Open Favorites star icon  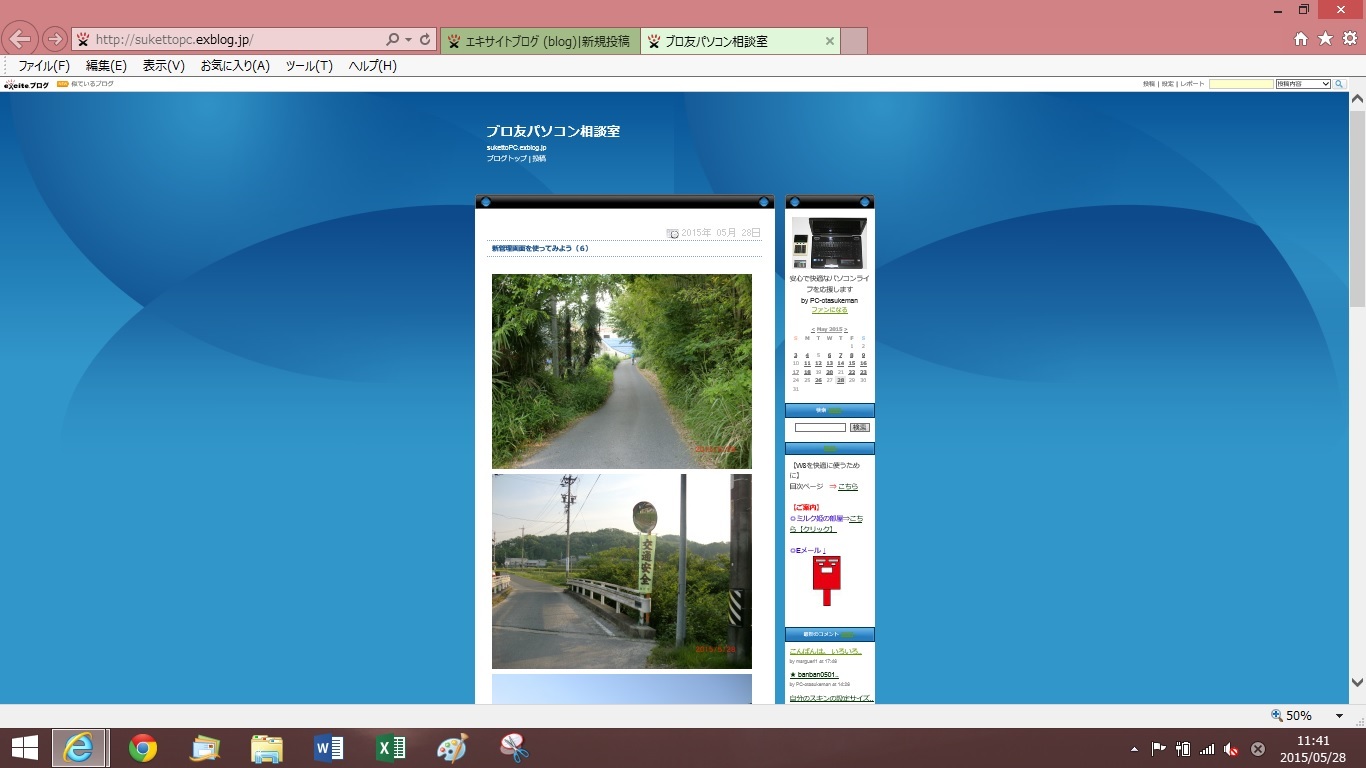coord(1325,39)
